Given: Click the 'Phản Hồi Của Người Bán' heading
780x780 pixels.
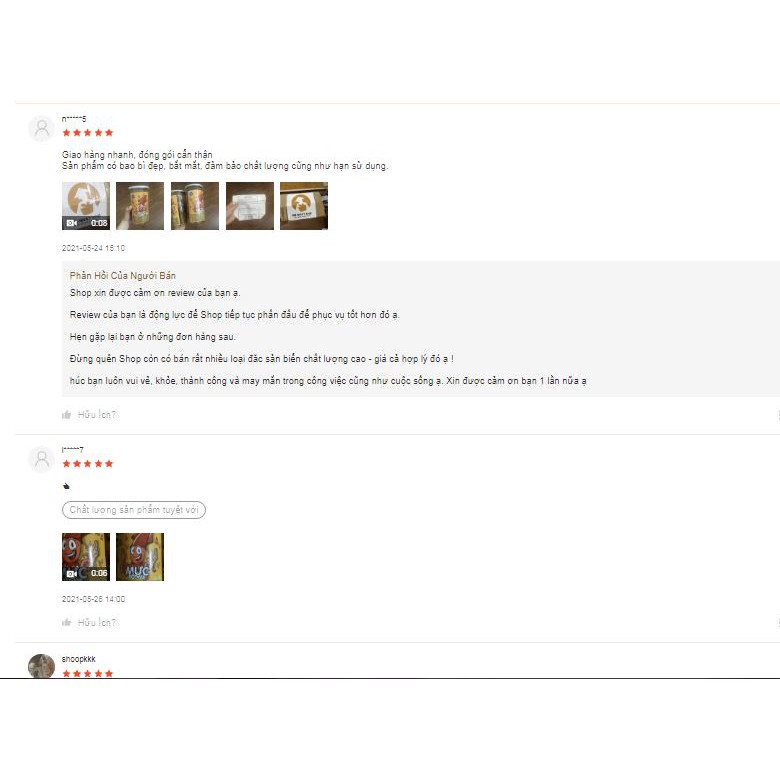Looking at the screenshot, I should click(122, 276).
